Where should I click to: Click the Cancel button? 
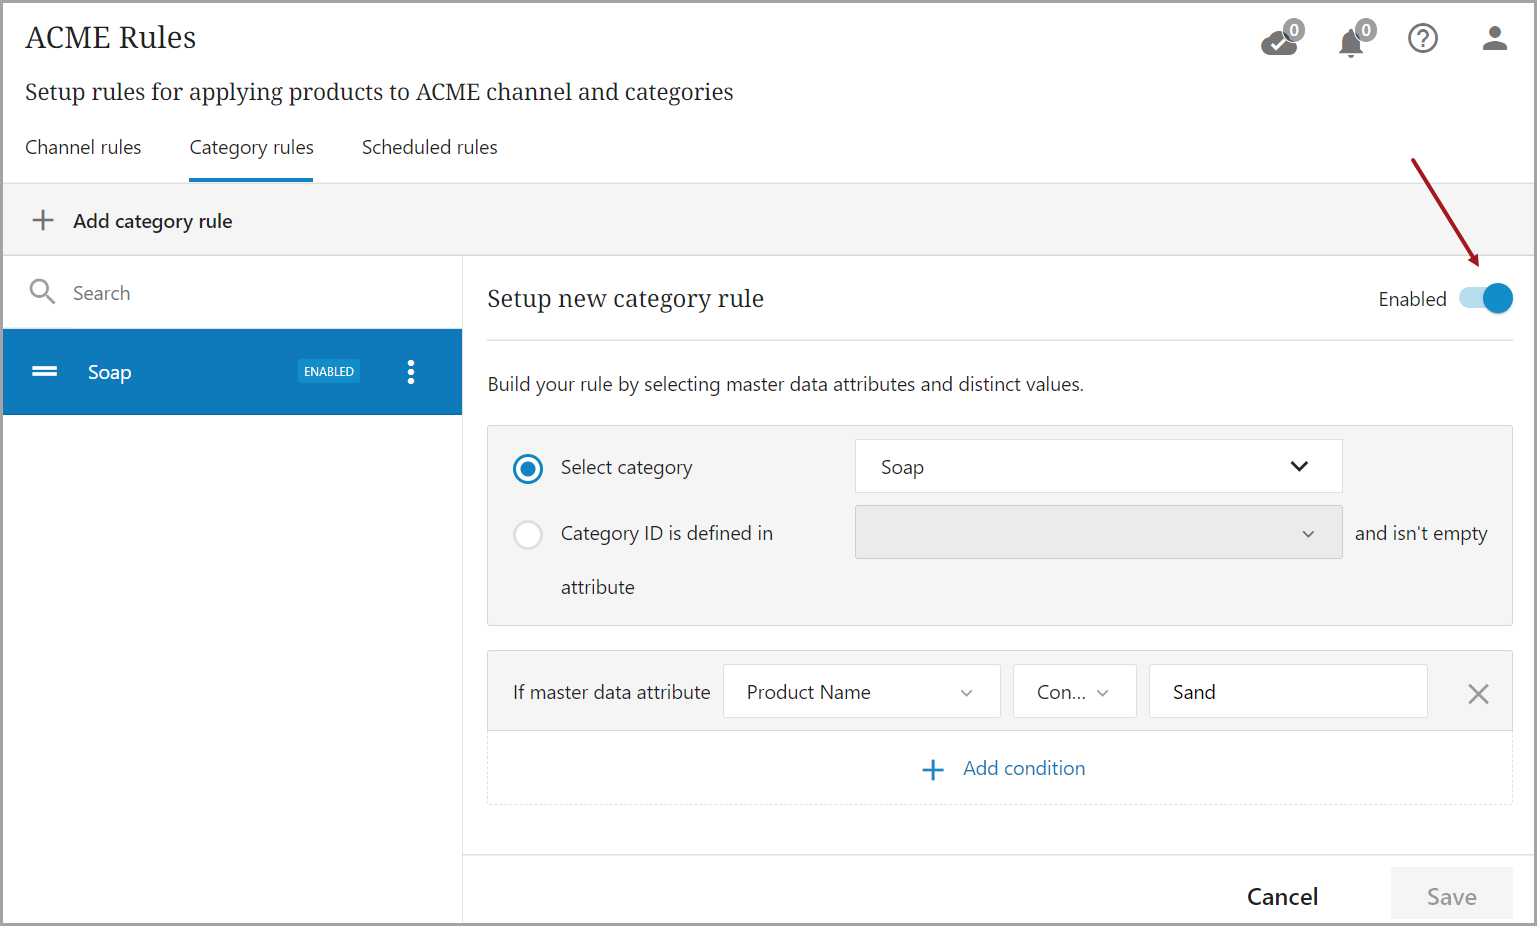[1282, 896]
